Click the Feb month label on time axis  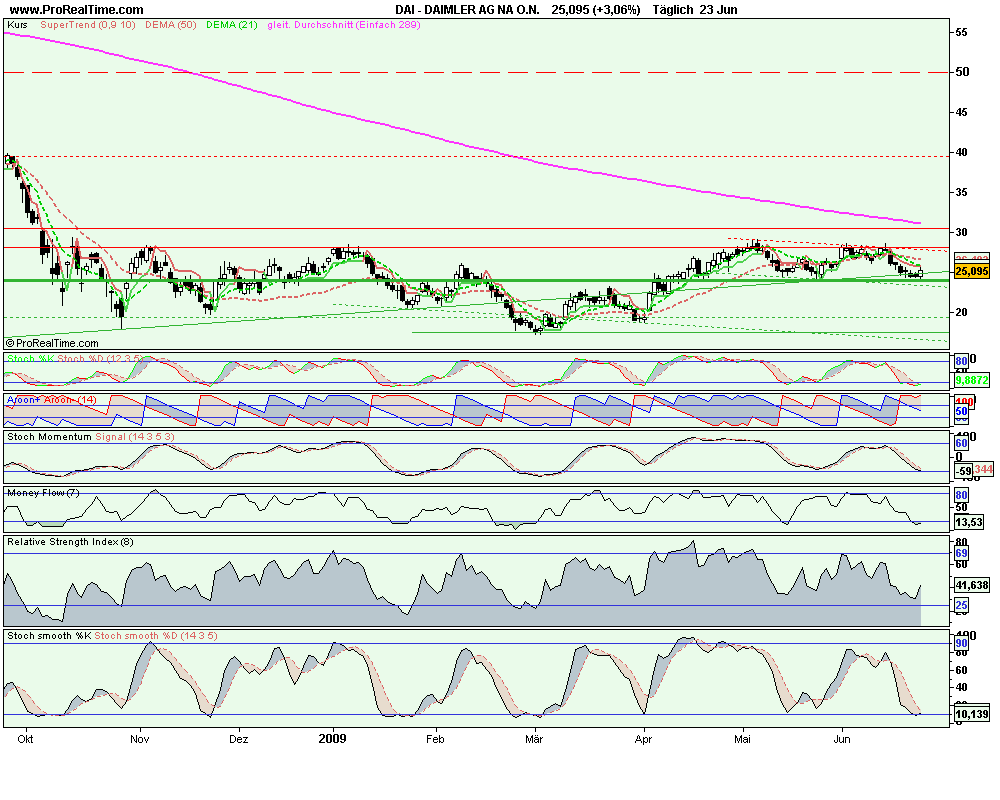click(x=435, y=739)
